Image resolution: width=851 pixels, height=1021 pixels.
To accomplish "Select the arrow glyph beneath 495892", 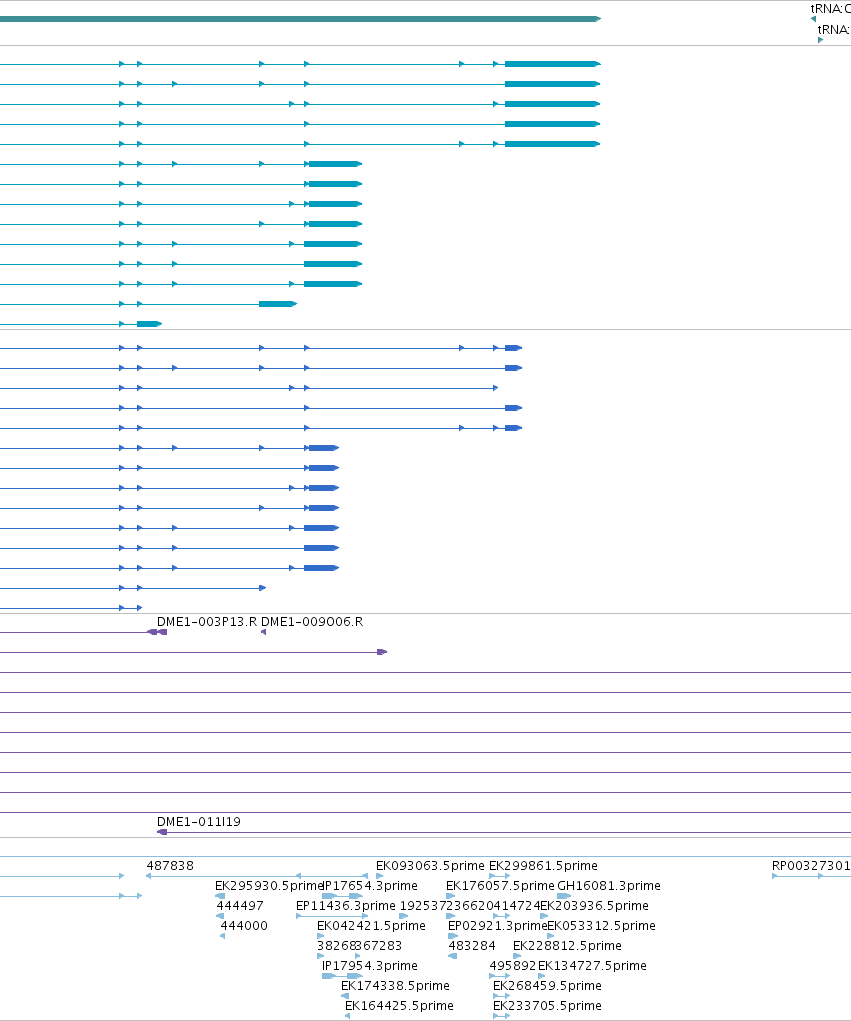I will point(499,976).
